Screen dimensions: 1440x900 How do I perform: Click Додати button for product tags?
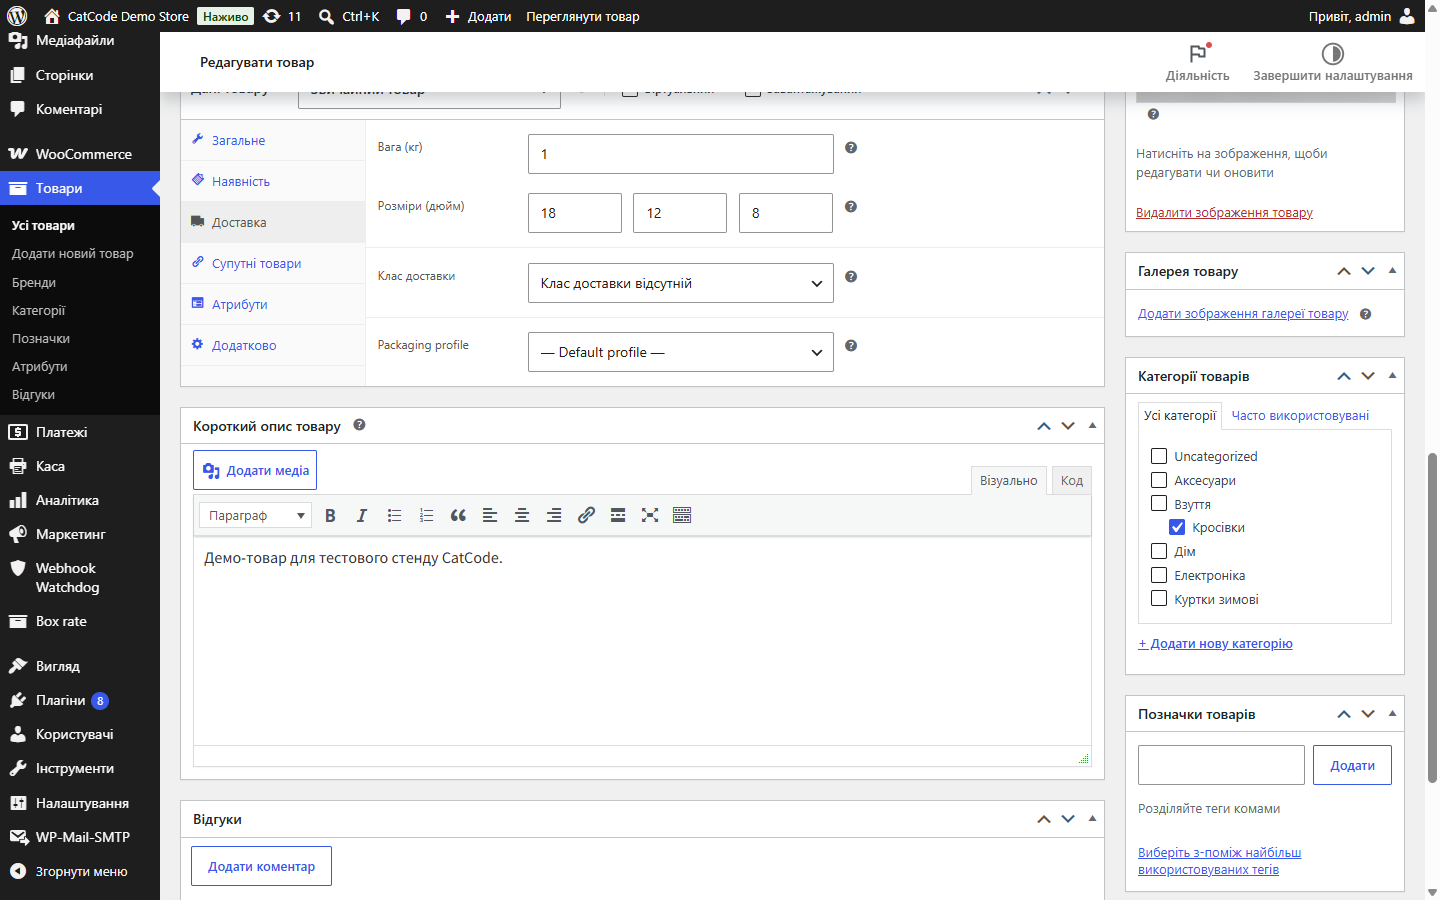1352,765
